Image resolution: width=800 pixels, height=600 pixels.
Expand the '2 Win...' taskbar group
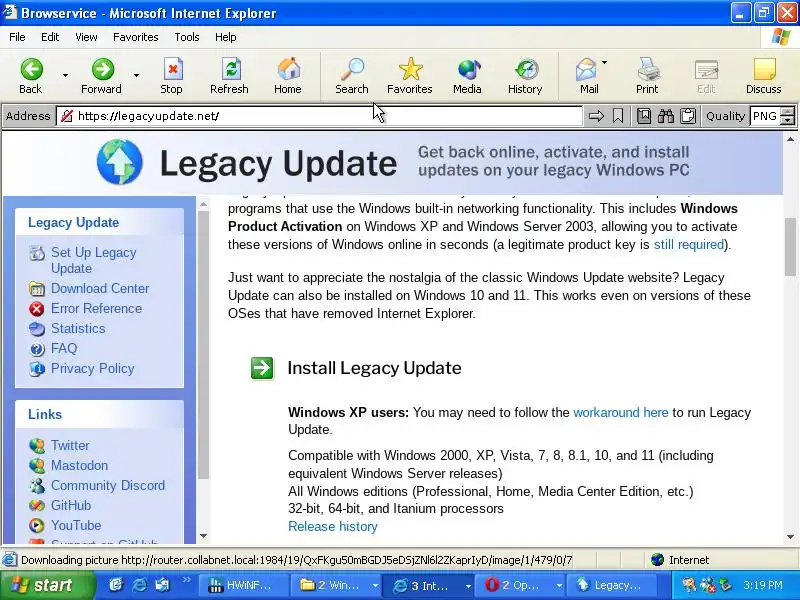click(375, 585)
